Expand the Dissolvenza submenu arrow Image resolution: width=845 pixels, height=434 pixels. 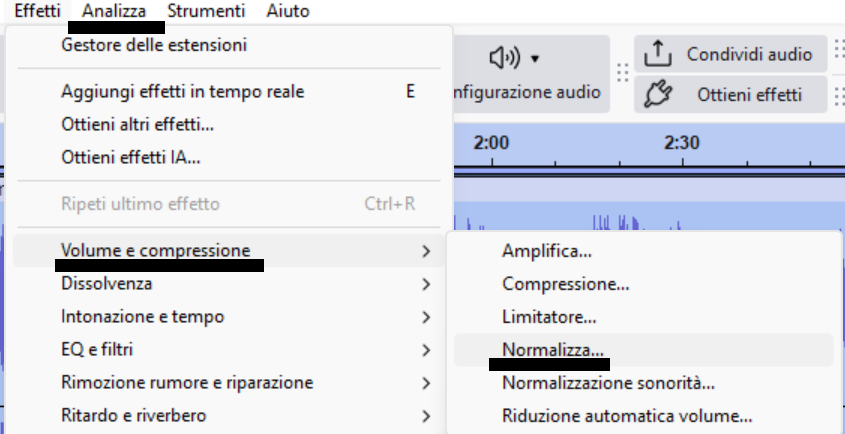[x=426, y=284]
